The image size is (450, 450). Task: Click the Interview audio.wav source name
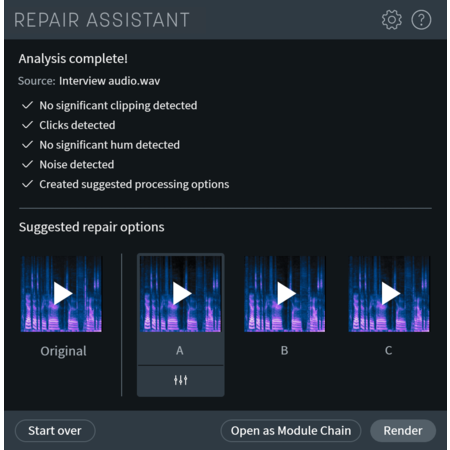tap(110, 81)
